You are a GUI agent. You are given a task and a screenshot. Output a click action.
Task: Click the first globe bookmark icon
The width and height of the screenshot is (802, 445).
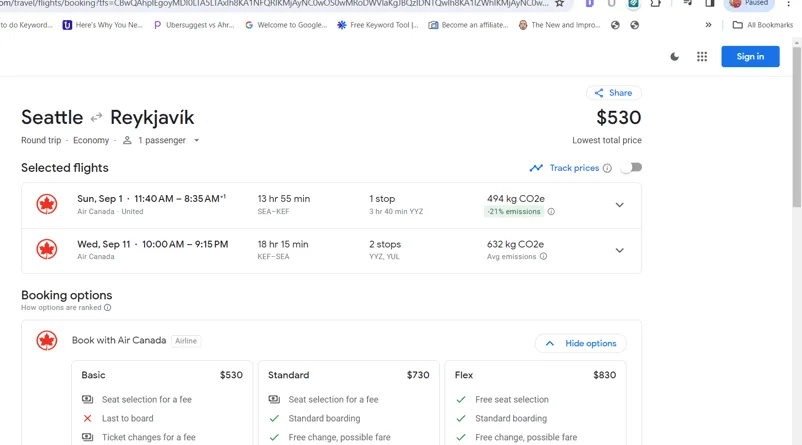615,25
